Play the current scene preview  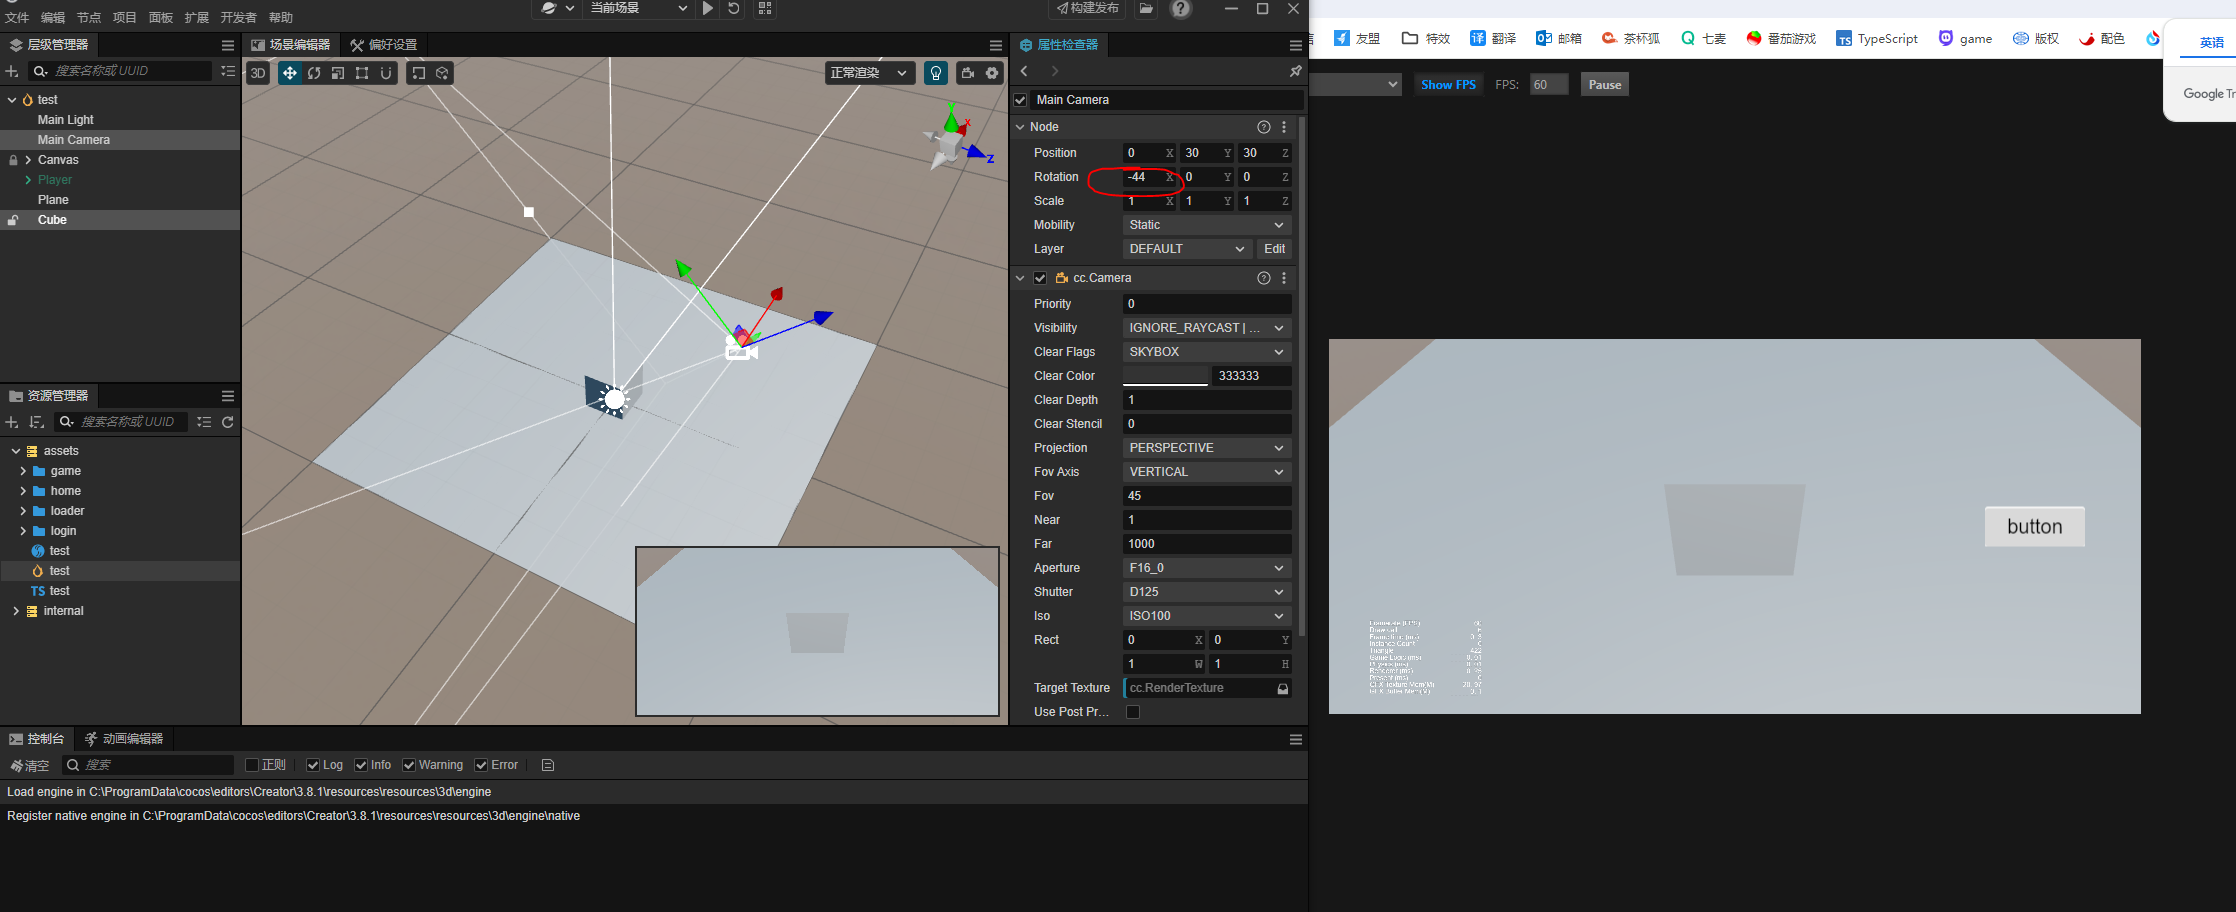708,8
